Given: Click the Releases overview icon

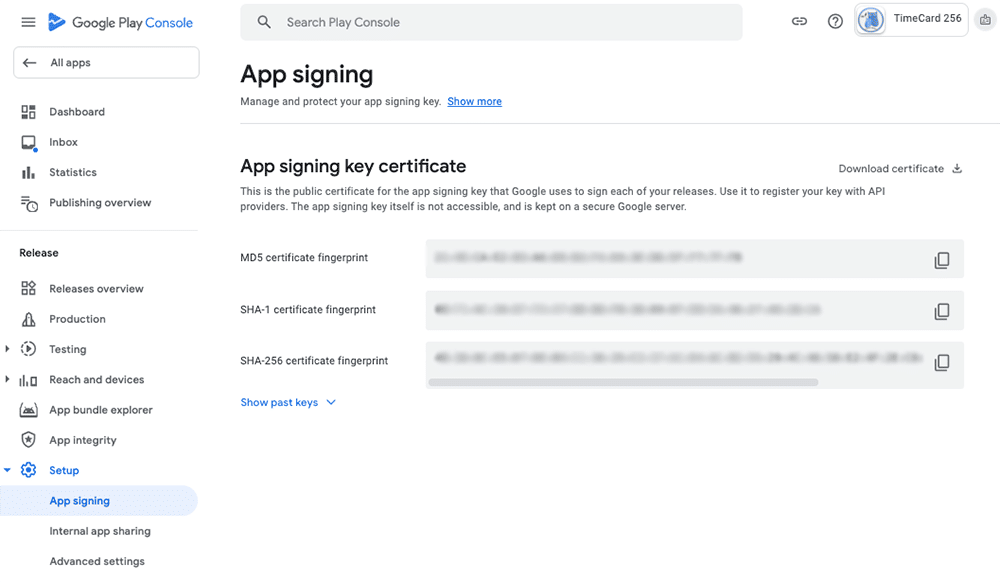Looking at the screenshot, I should (x=31, y=288).
